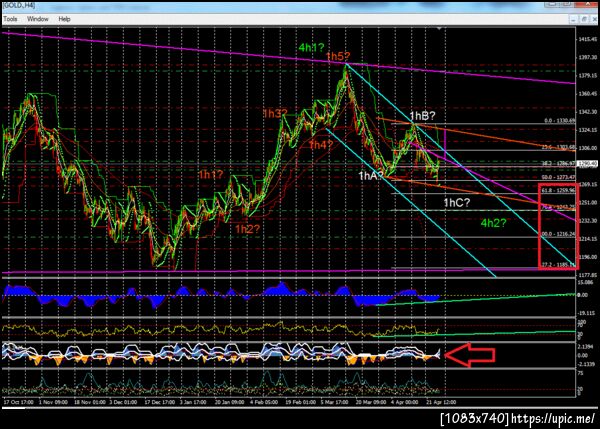The height and width of the screenshot is (429, 600).
Task: Click Fibonacci level '50.0 - 1273.47'
Action: click(x=559, y=177)
